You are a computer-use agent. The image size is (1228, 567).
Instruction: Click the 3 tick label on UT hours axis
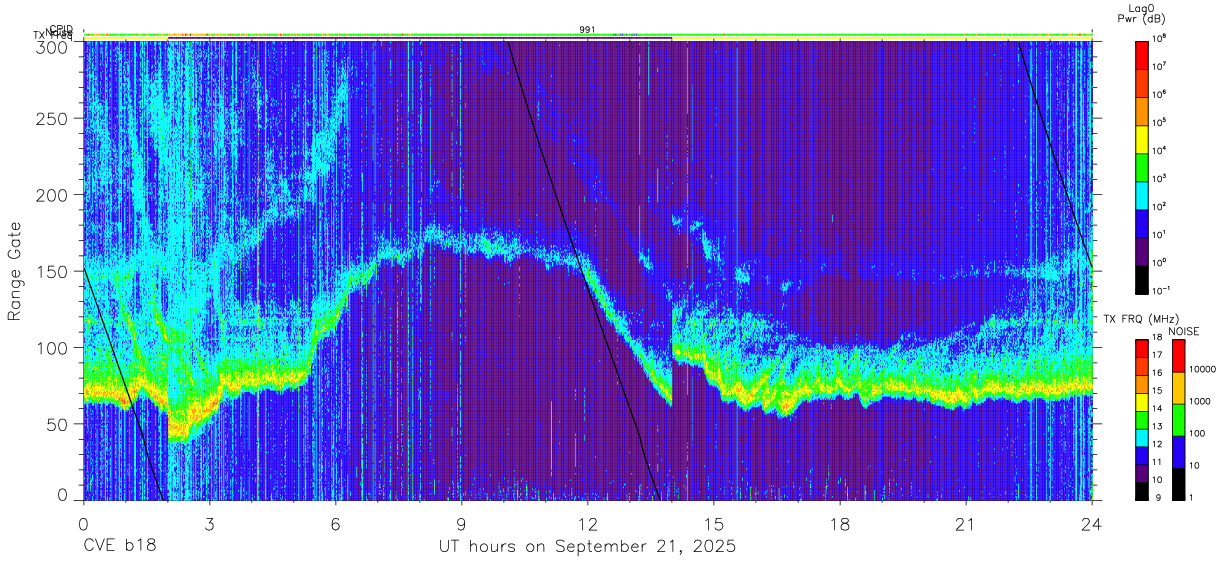tap(210, 525)
